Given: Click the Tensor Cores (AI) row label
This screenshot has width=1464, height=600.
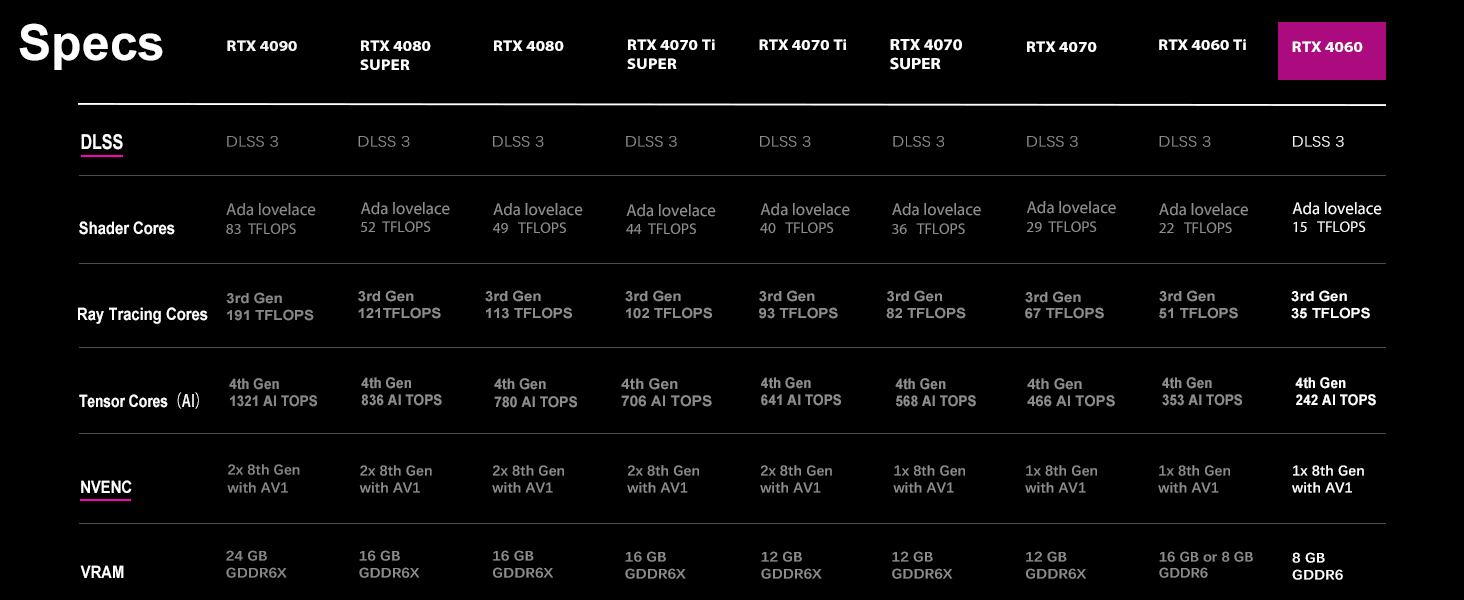Looking at the screenshot, I should (140, 402).
